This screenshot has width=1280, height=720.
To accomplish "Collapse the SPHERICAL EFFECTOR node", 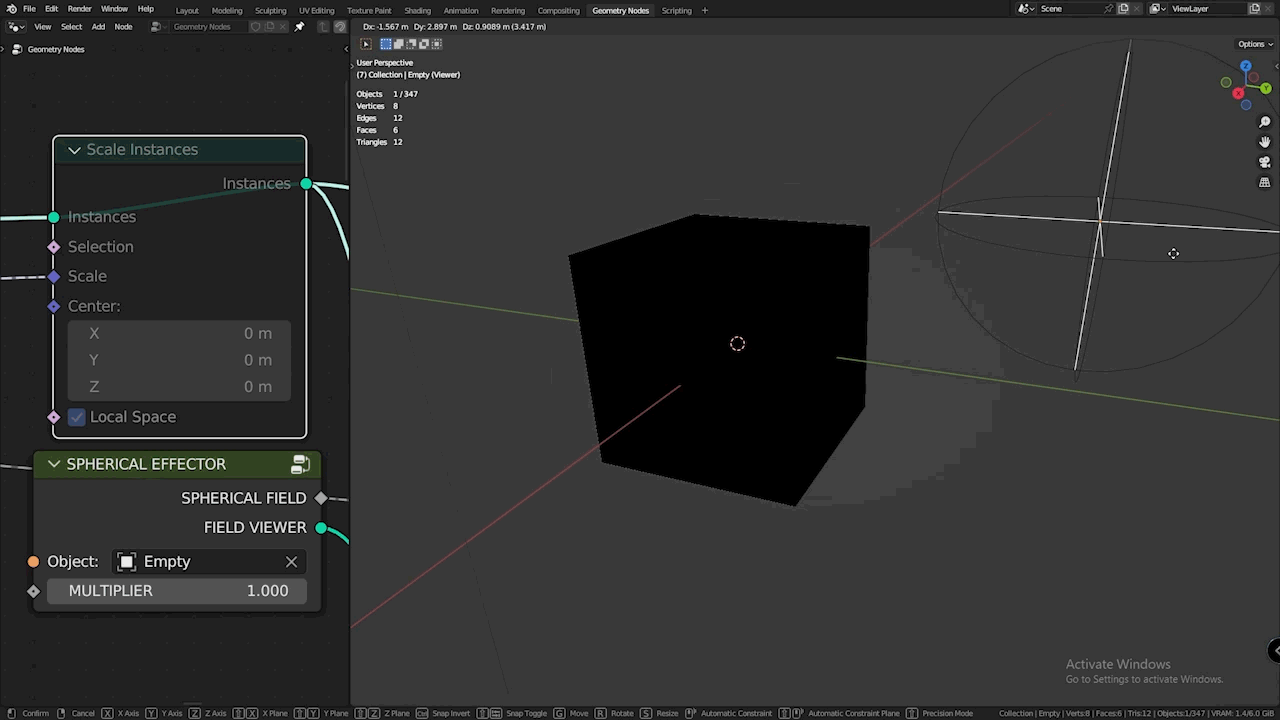I will pos(54,464).
